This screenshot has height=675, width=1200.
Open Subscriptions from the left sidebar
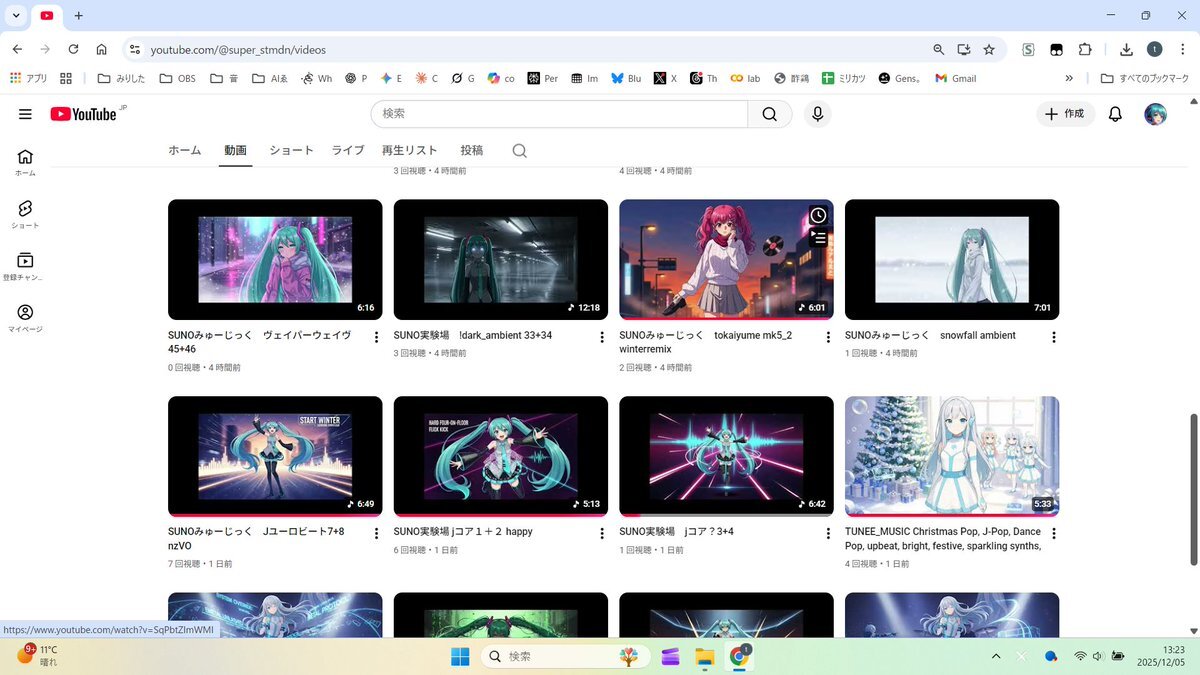(25, 265)
